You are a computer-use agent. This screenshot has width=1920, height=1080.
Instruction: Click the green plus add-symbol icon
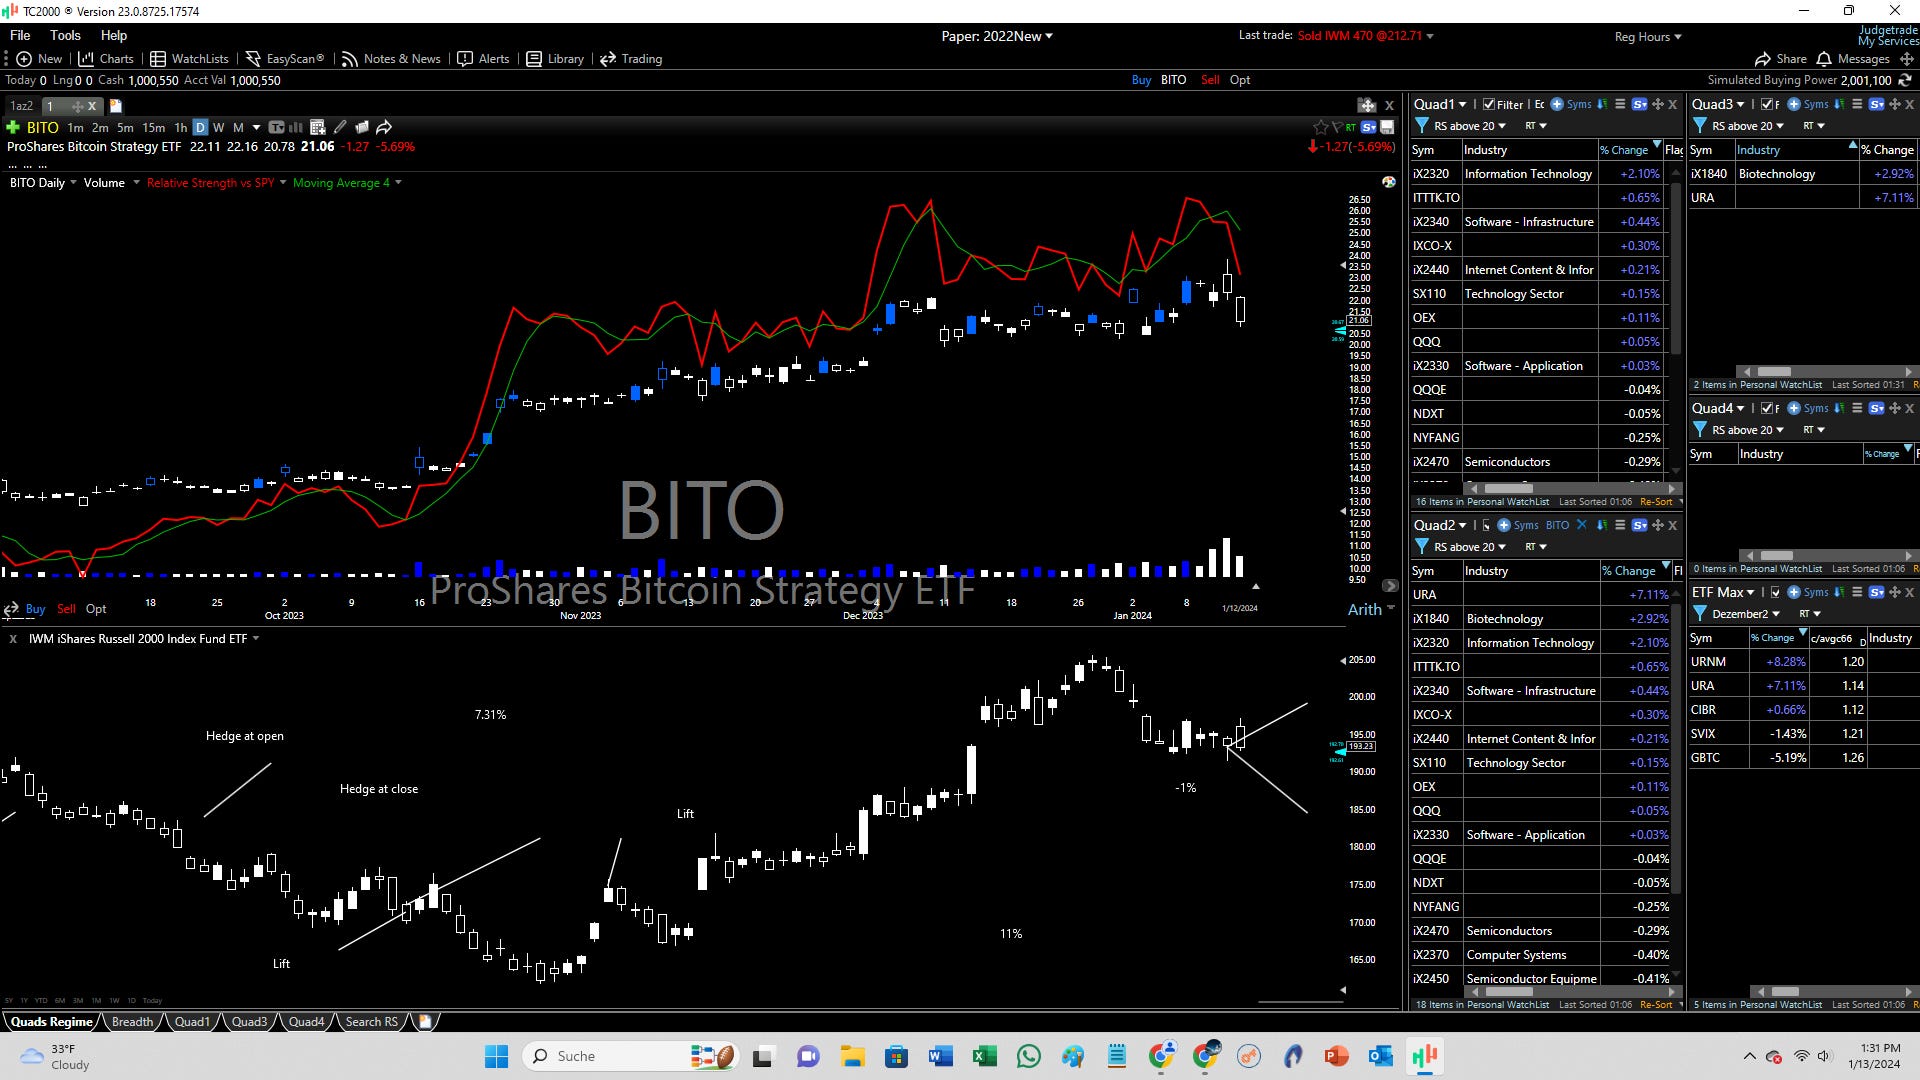[13, 127]
